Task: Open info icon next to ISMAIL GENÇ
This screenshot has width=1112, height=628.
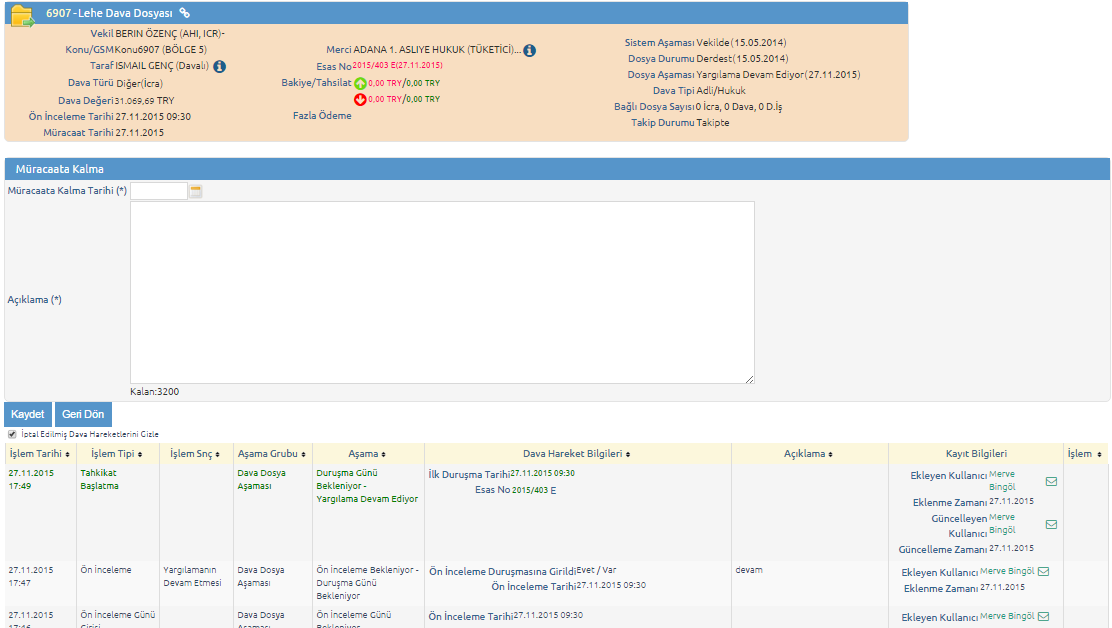Action: coord(220,67)
